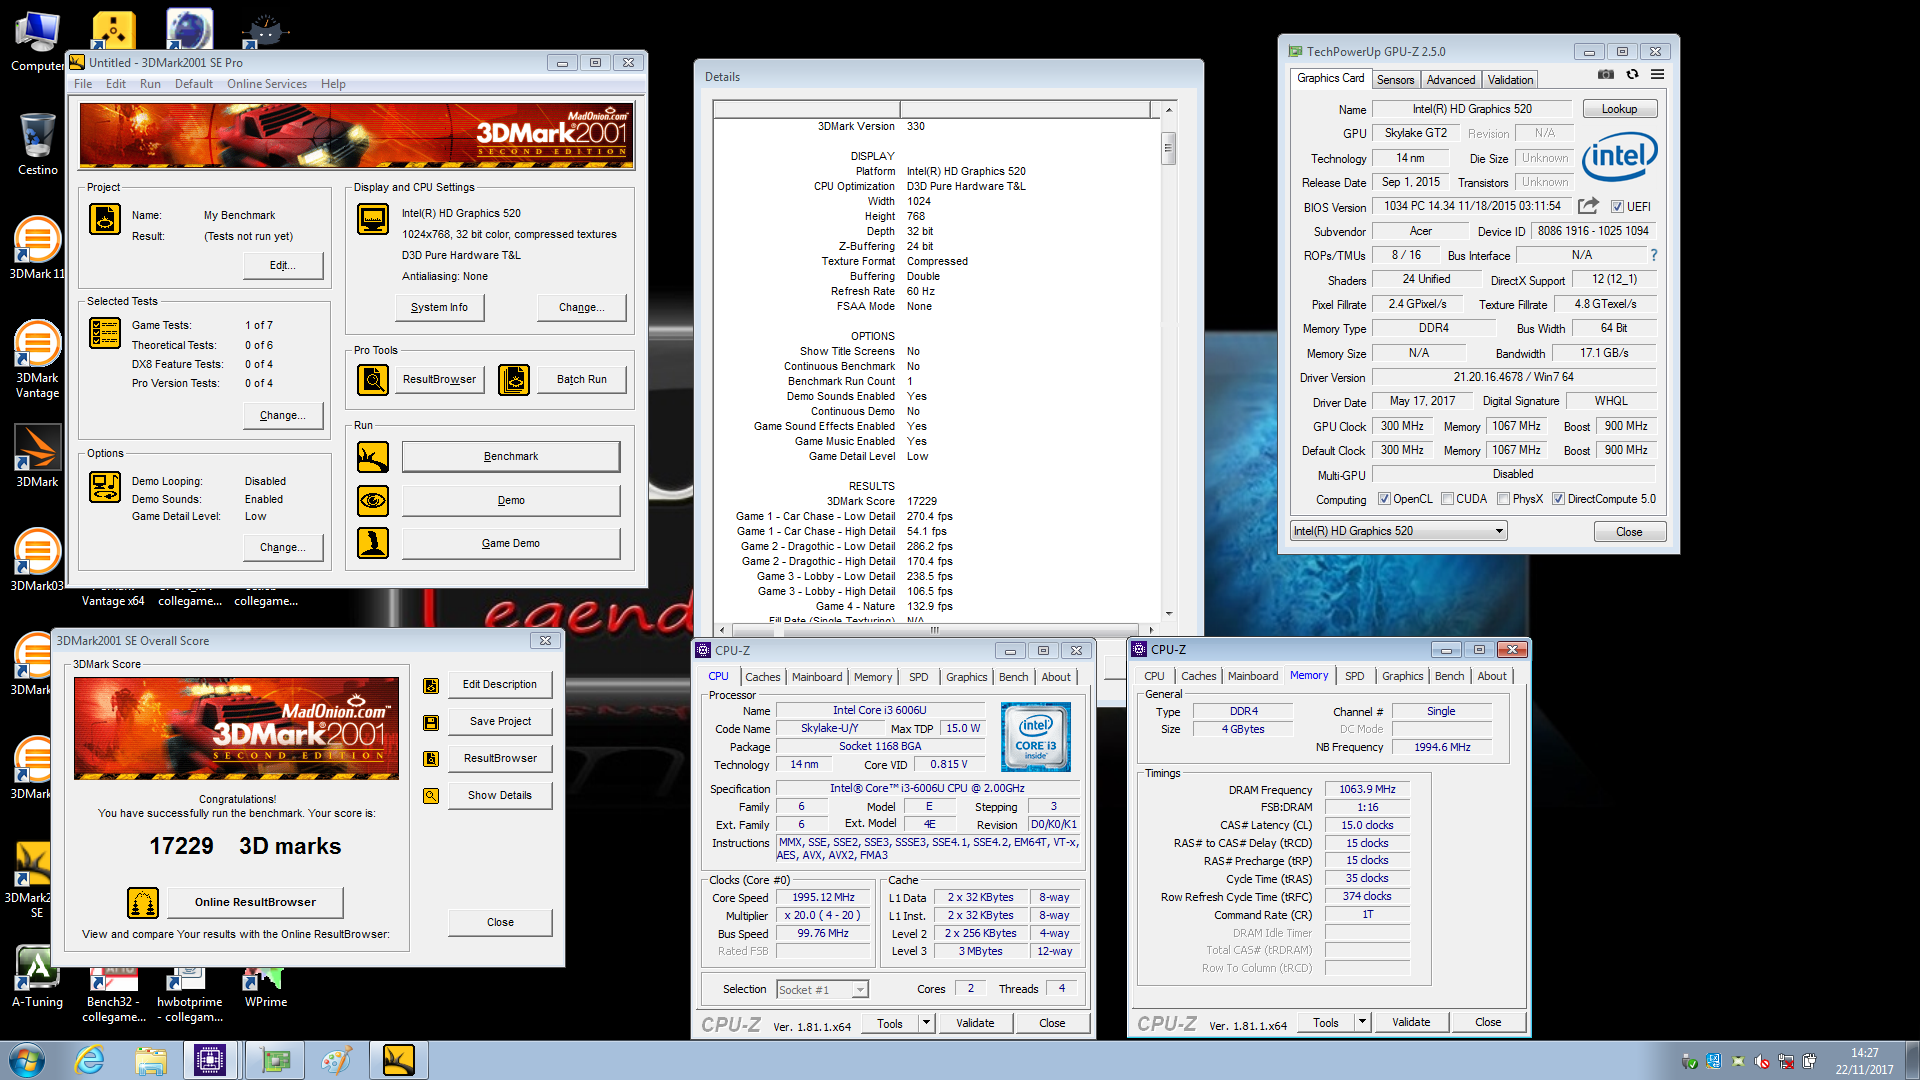Click the Options panel icon
This screenshot has width=1920, height=1080.
click(105, 487)
